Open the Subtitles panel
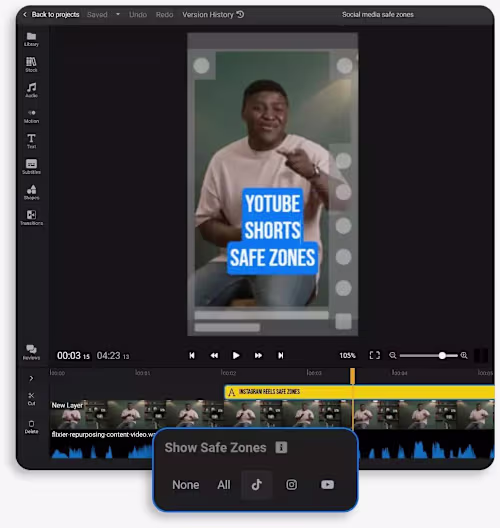Image resolution: width=500 pixels, height=528 pixels. [x=31, y=167]
